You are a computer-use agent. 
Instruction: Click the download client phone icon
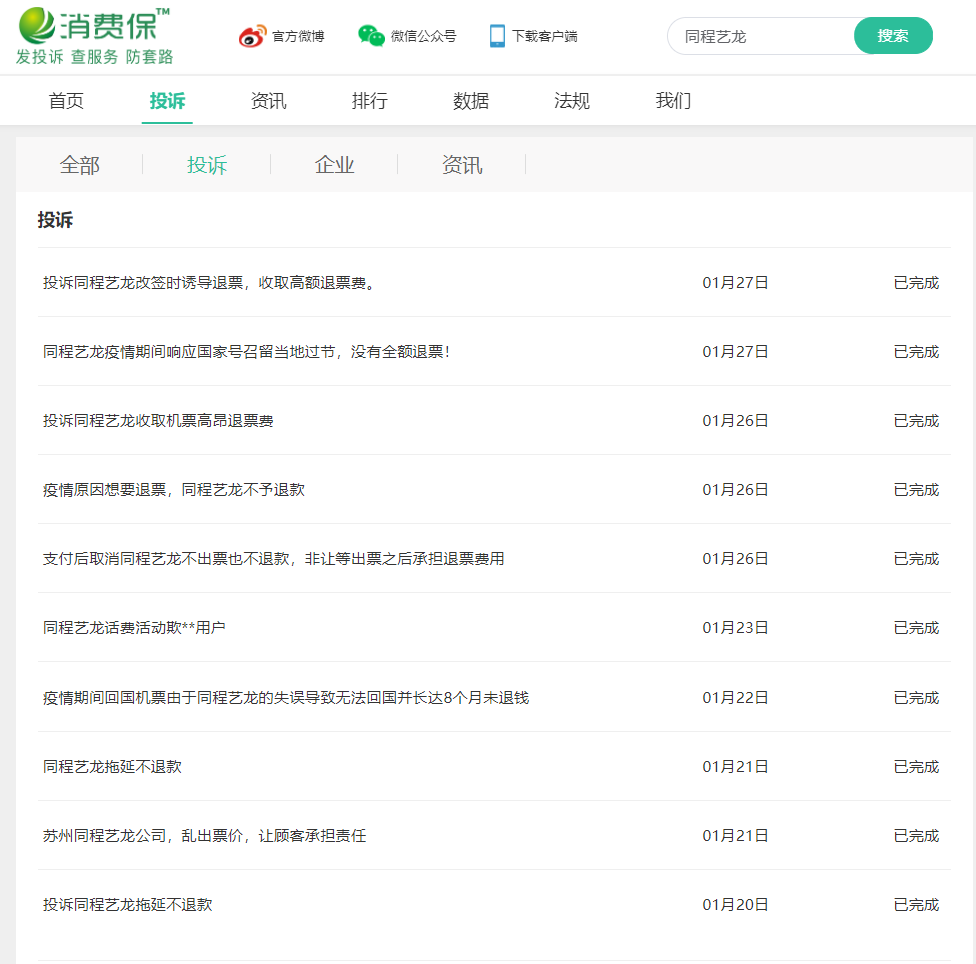[x=497, y=35]
